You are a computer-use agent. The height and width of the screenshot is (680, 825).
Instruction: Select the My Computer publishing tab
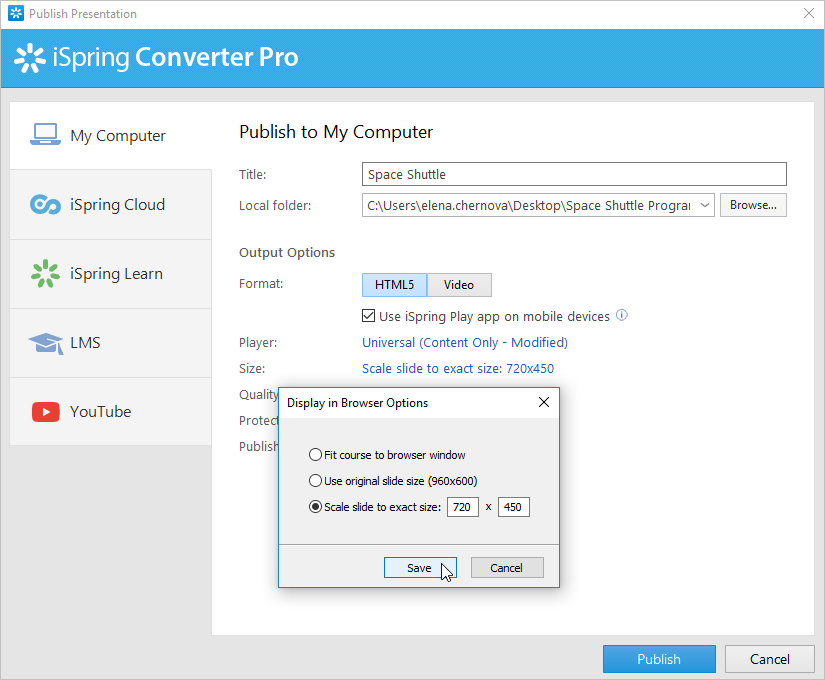[x=110, y=135]
